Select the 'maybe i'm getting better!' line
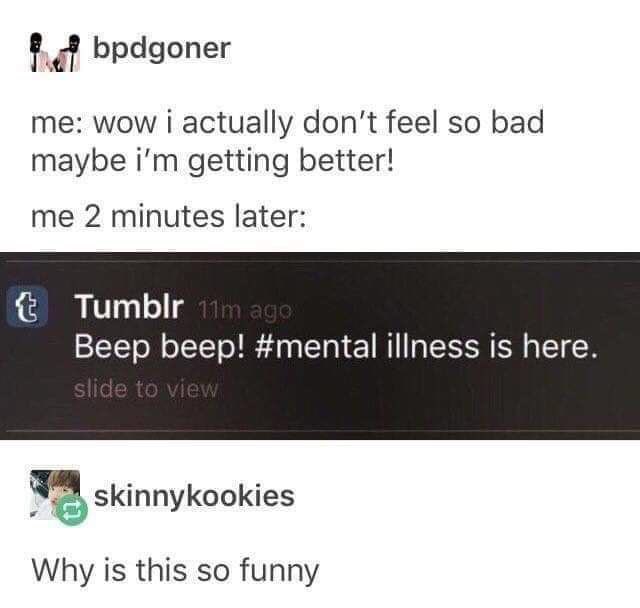This screenshot has width=640, height=608. [213, 162]
